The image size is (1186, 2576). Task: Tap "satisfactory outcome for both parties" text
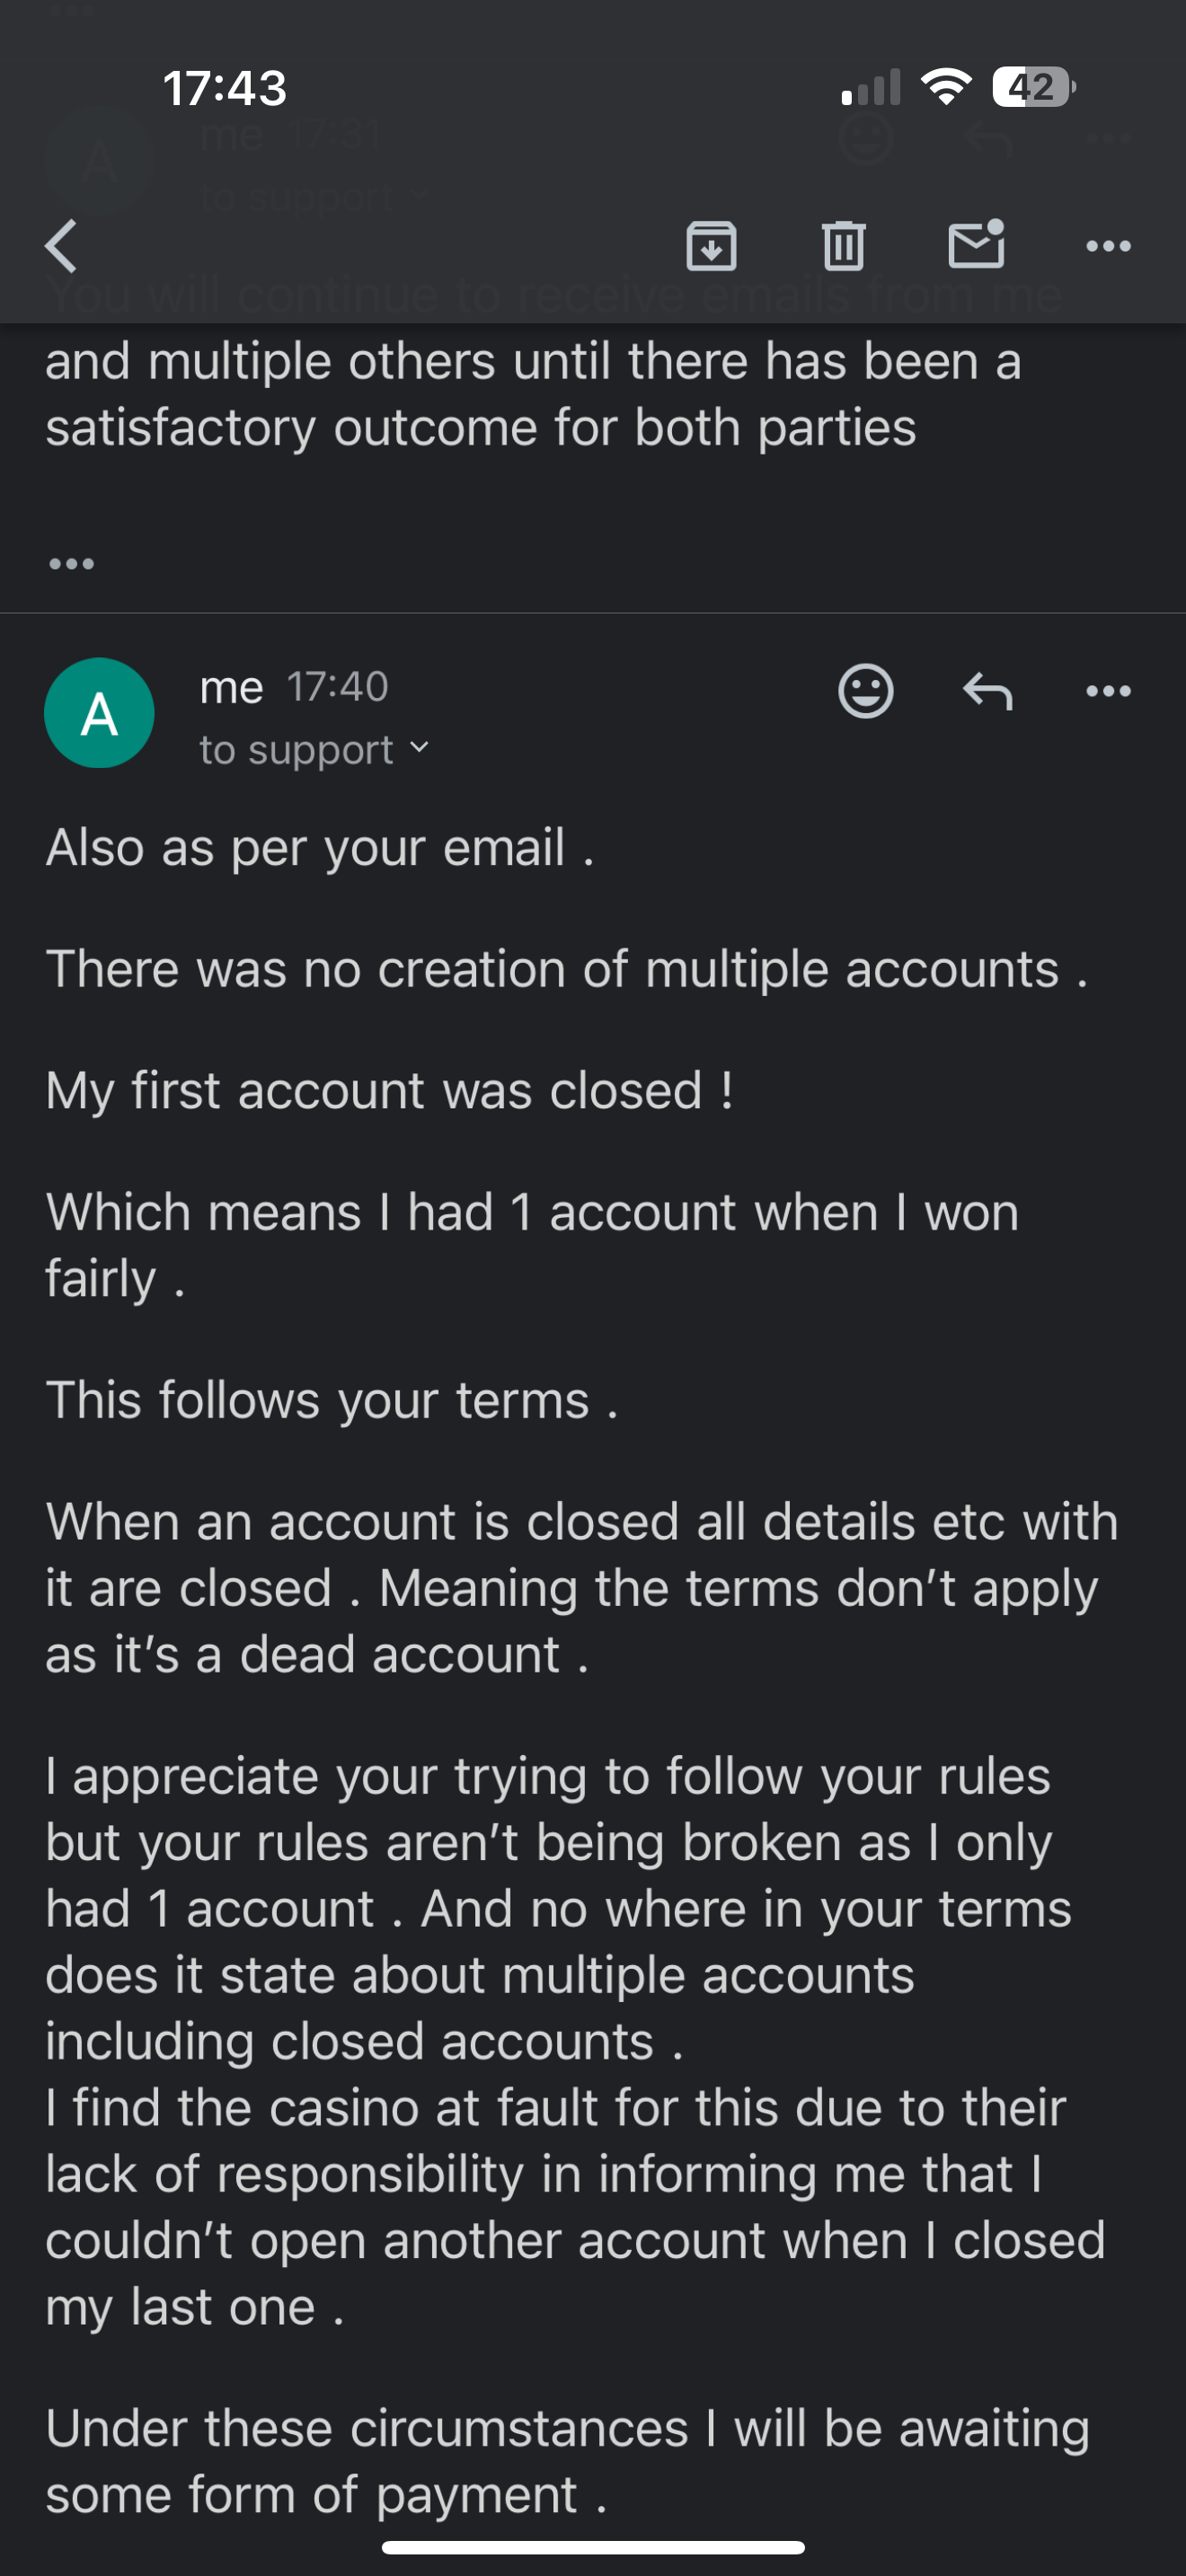pyautogui.click(x=480, y=428)
